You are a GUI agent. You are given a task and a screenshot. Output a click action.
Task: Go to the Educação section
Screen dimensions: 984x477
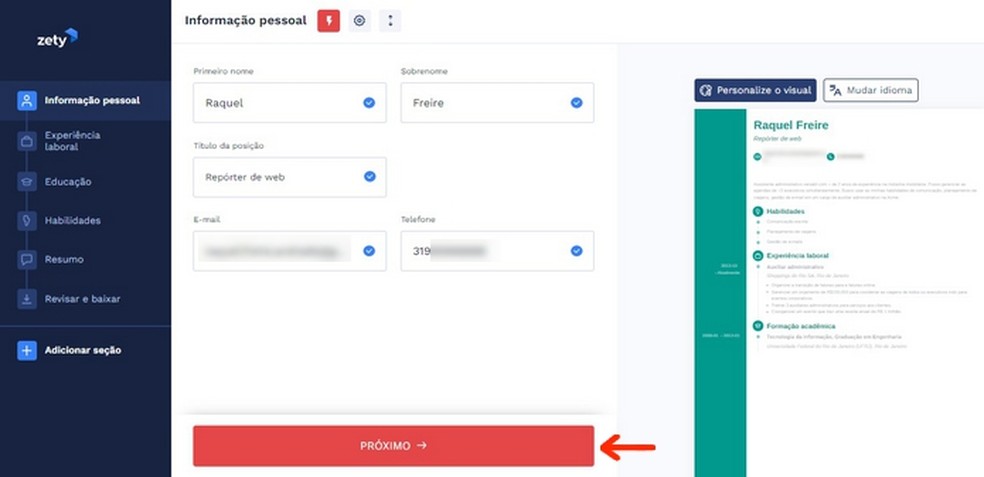(68, 182)
